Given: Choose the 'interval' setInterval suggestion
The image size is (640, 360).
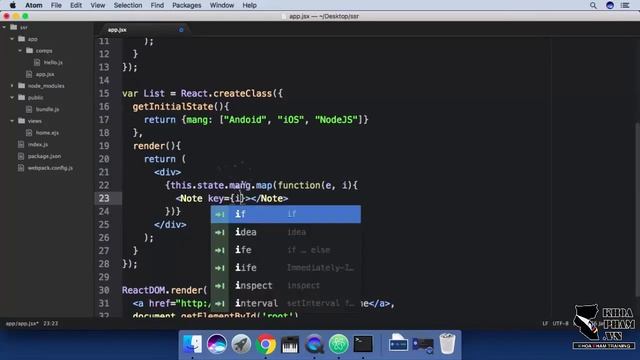Looking at the screenshot, I should 286,304.
